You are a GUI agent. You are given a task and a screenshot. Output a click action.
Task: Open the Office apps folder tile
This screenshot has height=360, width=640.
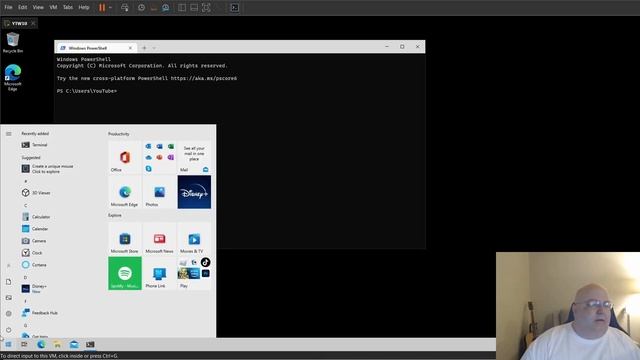point(160,157)
